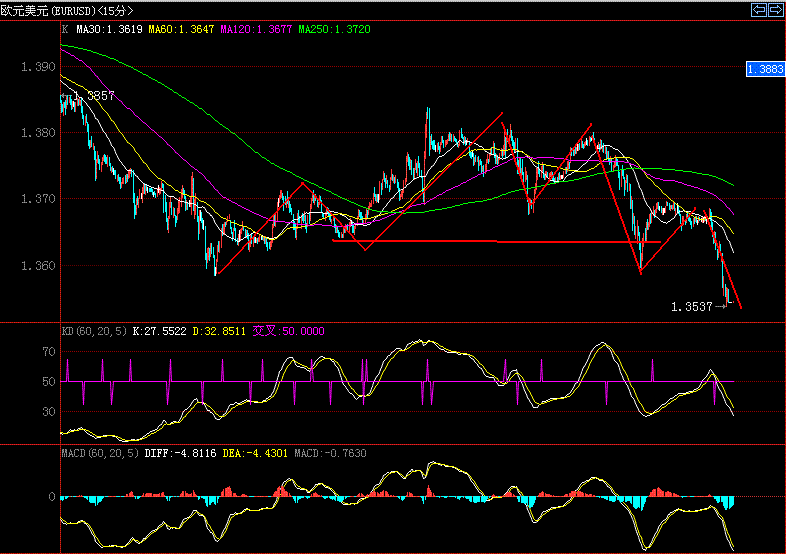Screen dimensions: 790x554
Task: Open the KD(60,20,5) indicator settings label
Action: point(94,331)
